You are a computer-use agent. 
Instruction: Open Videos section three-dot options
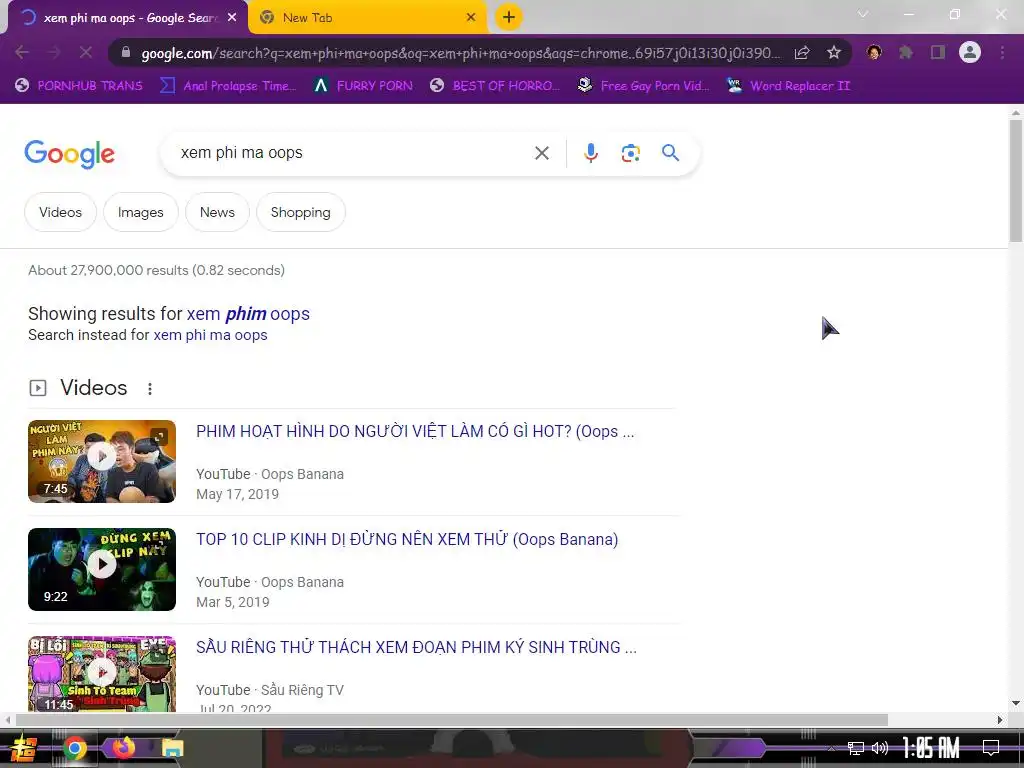click(150, 389)
